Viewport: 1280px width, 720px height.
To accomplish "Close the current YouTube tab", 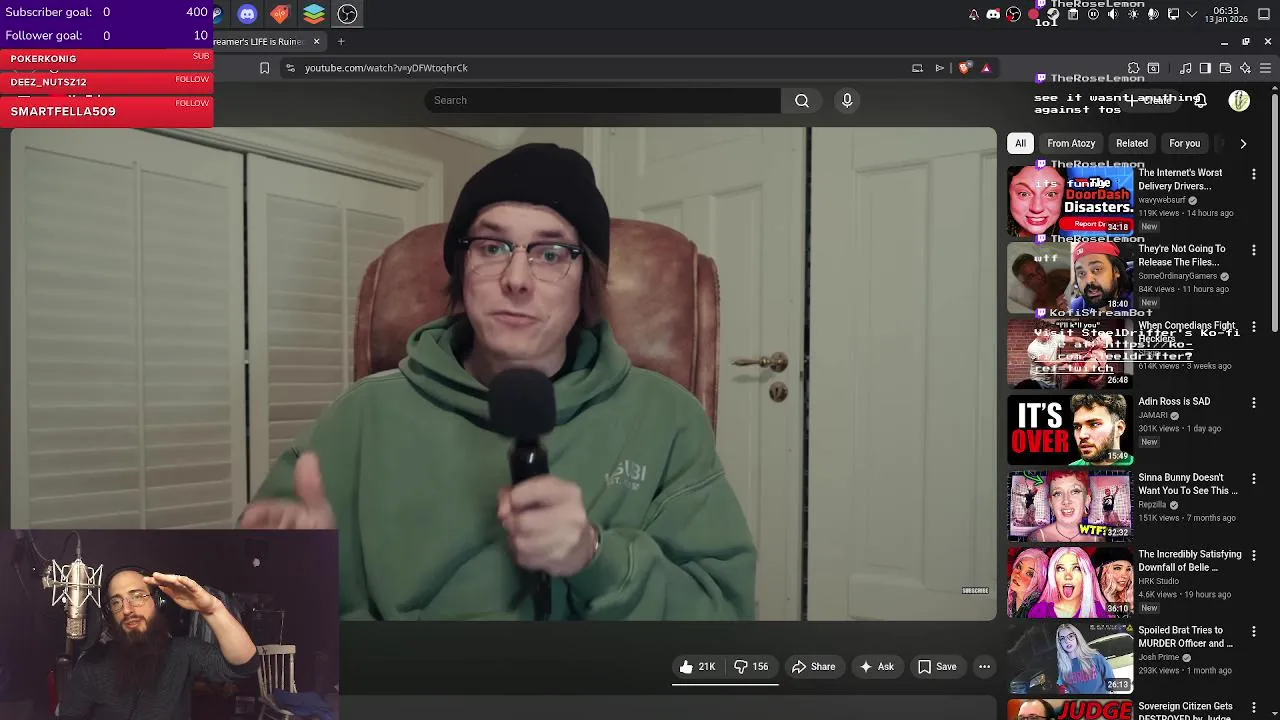I will point(316,41).
